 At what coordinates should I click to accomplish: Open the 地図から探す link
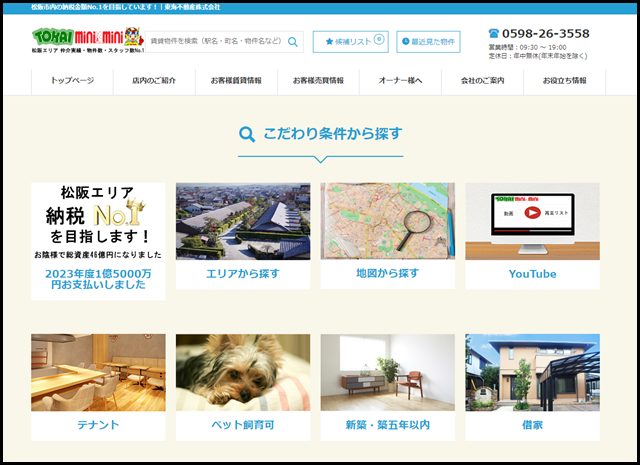pyautogui.click(x=387, y=273)
